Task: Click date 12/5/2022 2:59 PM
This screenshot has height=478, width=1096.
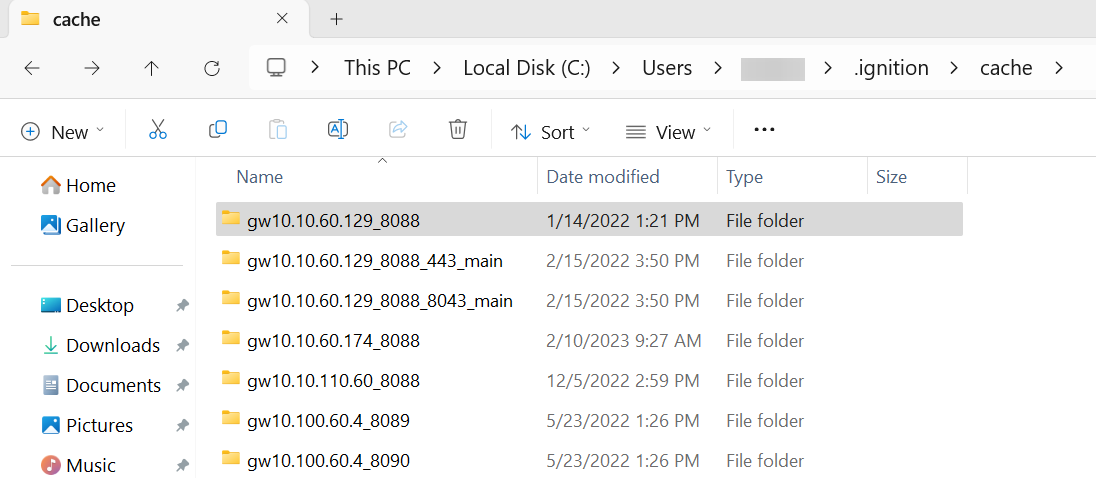Action: pos(623,381)
